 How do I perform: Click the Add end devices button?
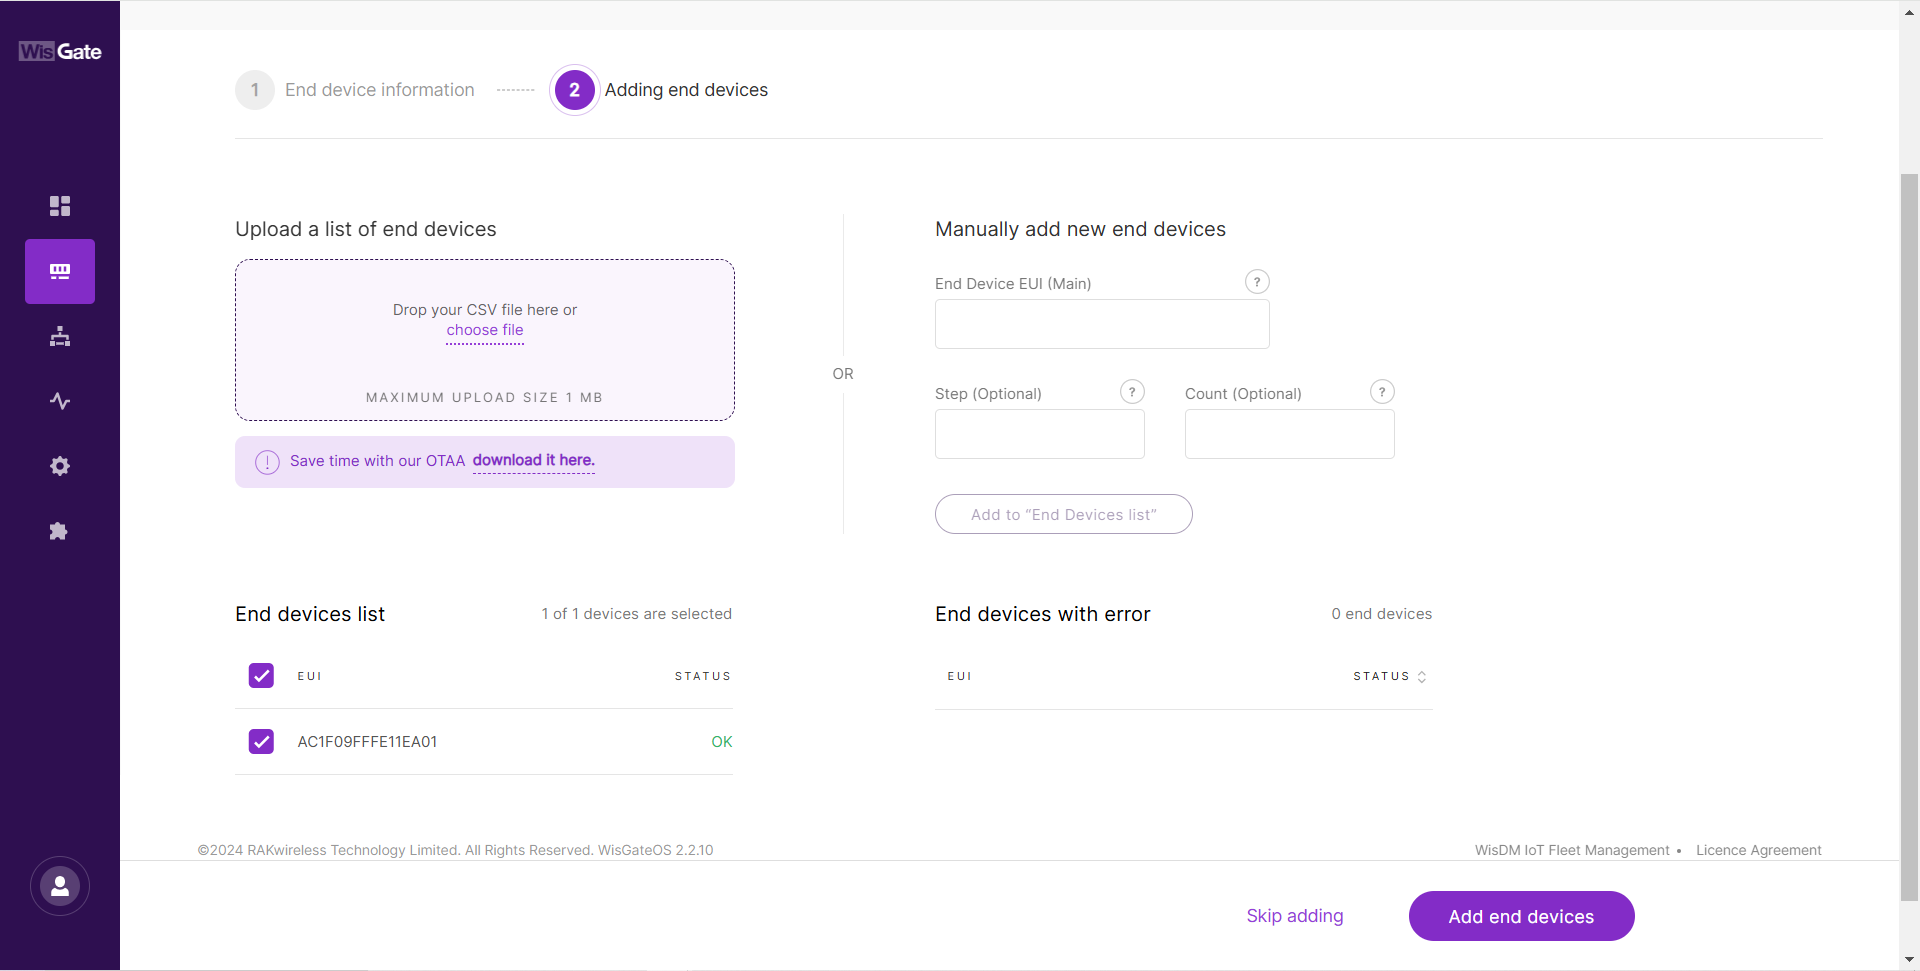(1522, 916)
